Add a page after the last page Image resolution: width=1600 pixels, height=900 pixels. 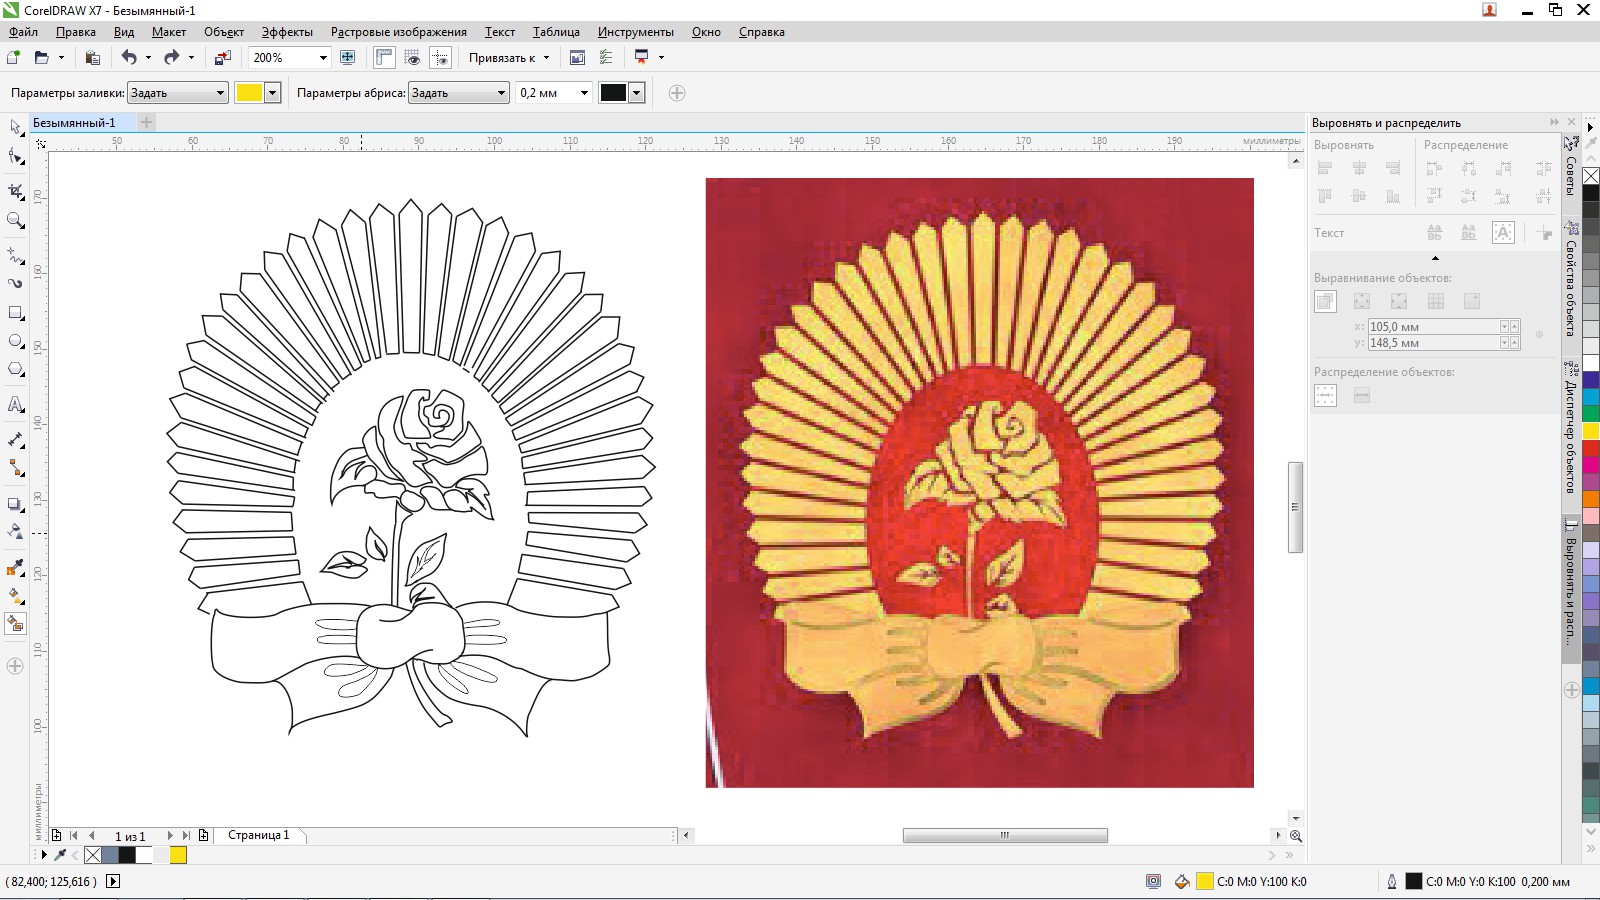click(204, 836)
